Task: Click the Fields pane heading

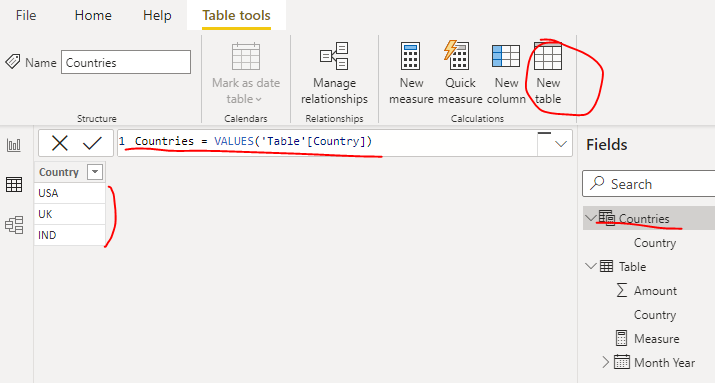Action: coord(607,145)
